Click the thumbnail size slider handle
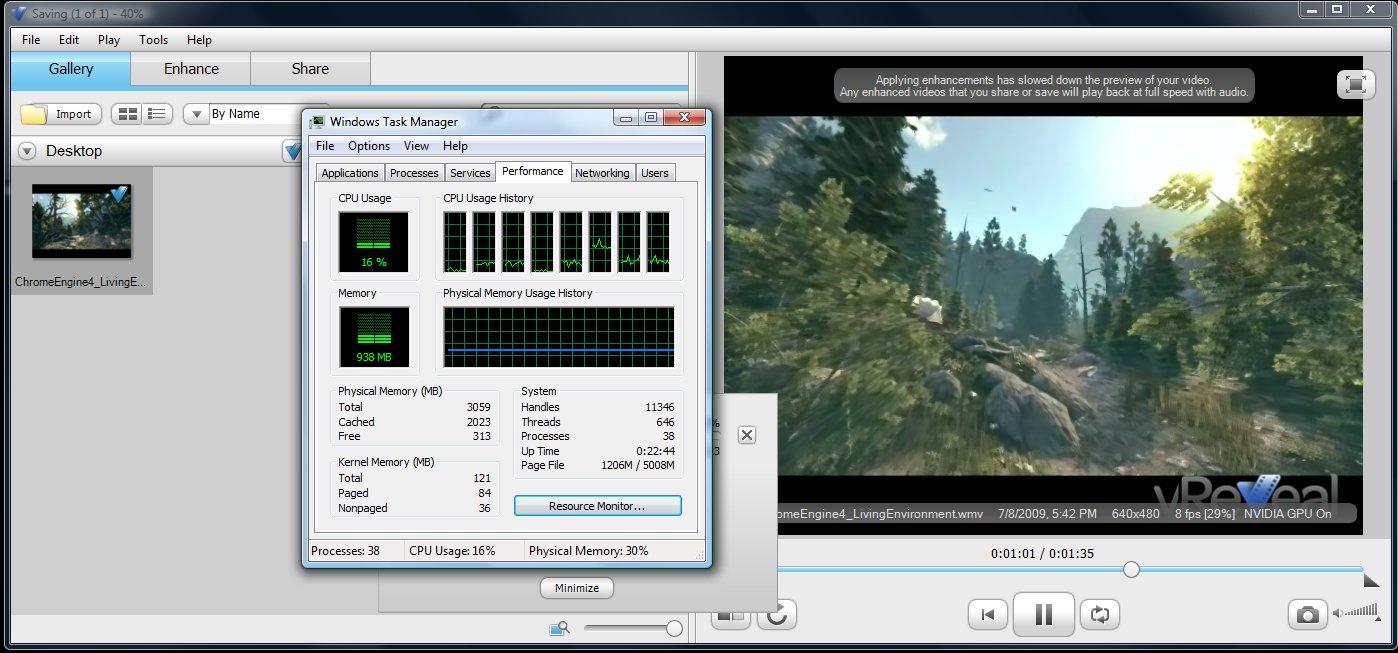1398x653 pixels. [674, 628]
